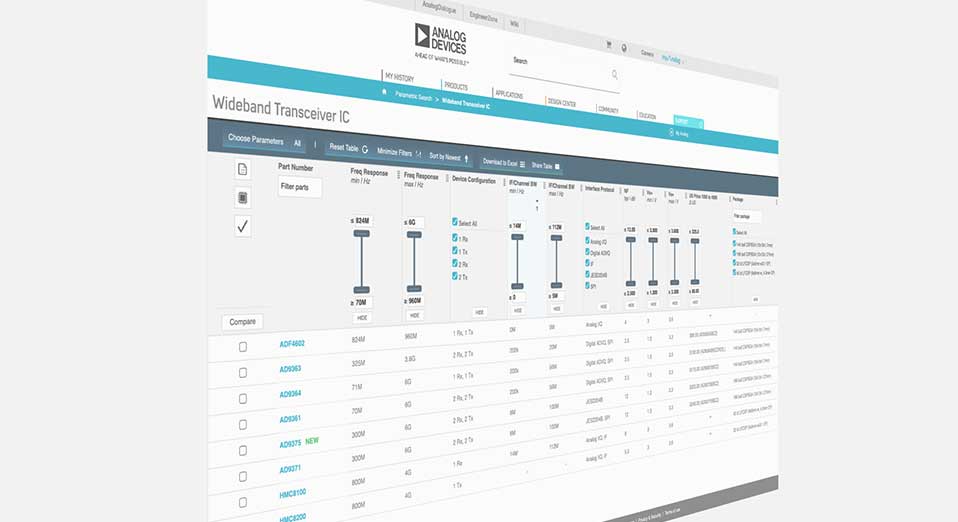
Task: Click the Download to Excel list icon
Action: coord(522,164)
